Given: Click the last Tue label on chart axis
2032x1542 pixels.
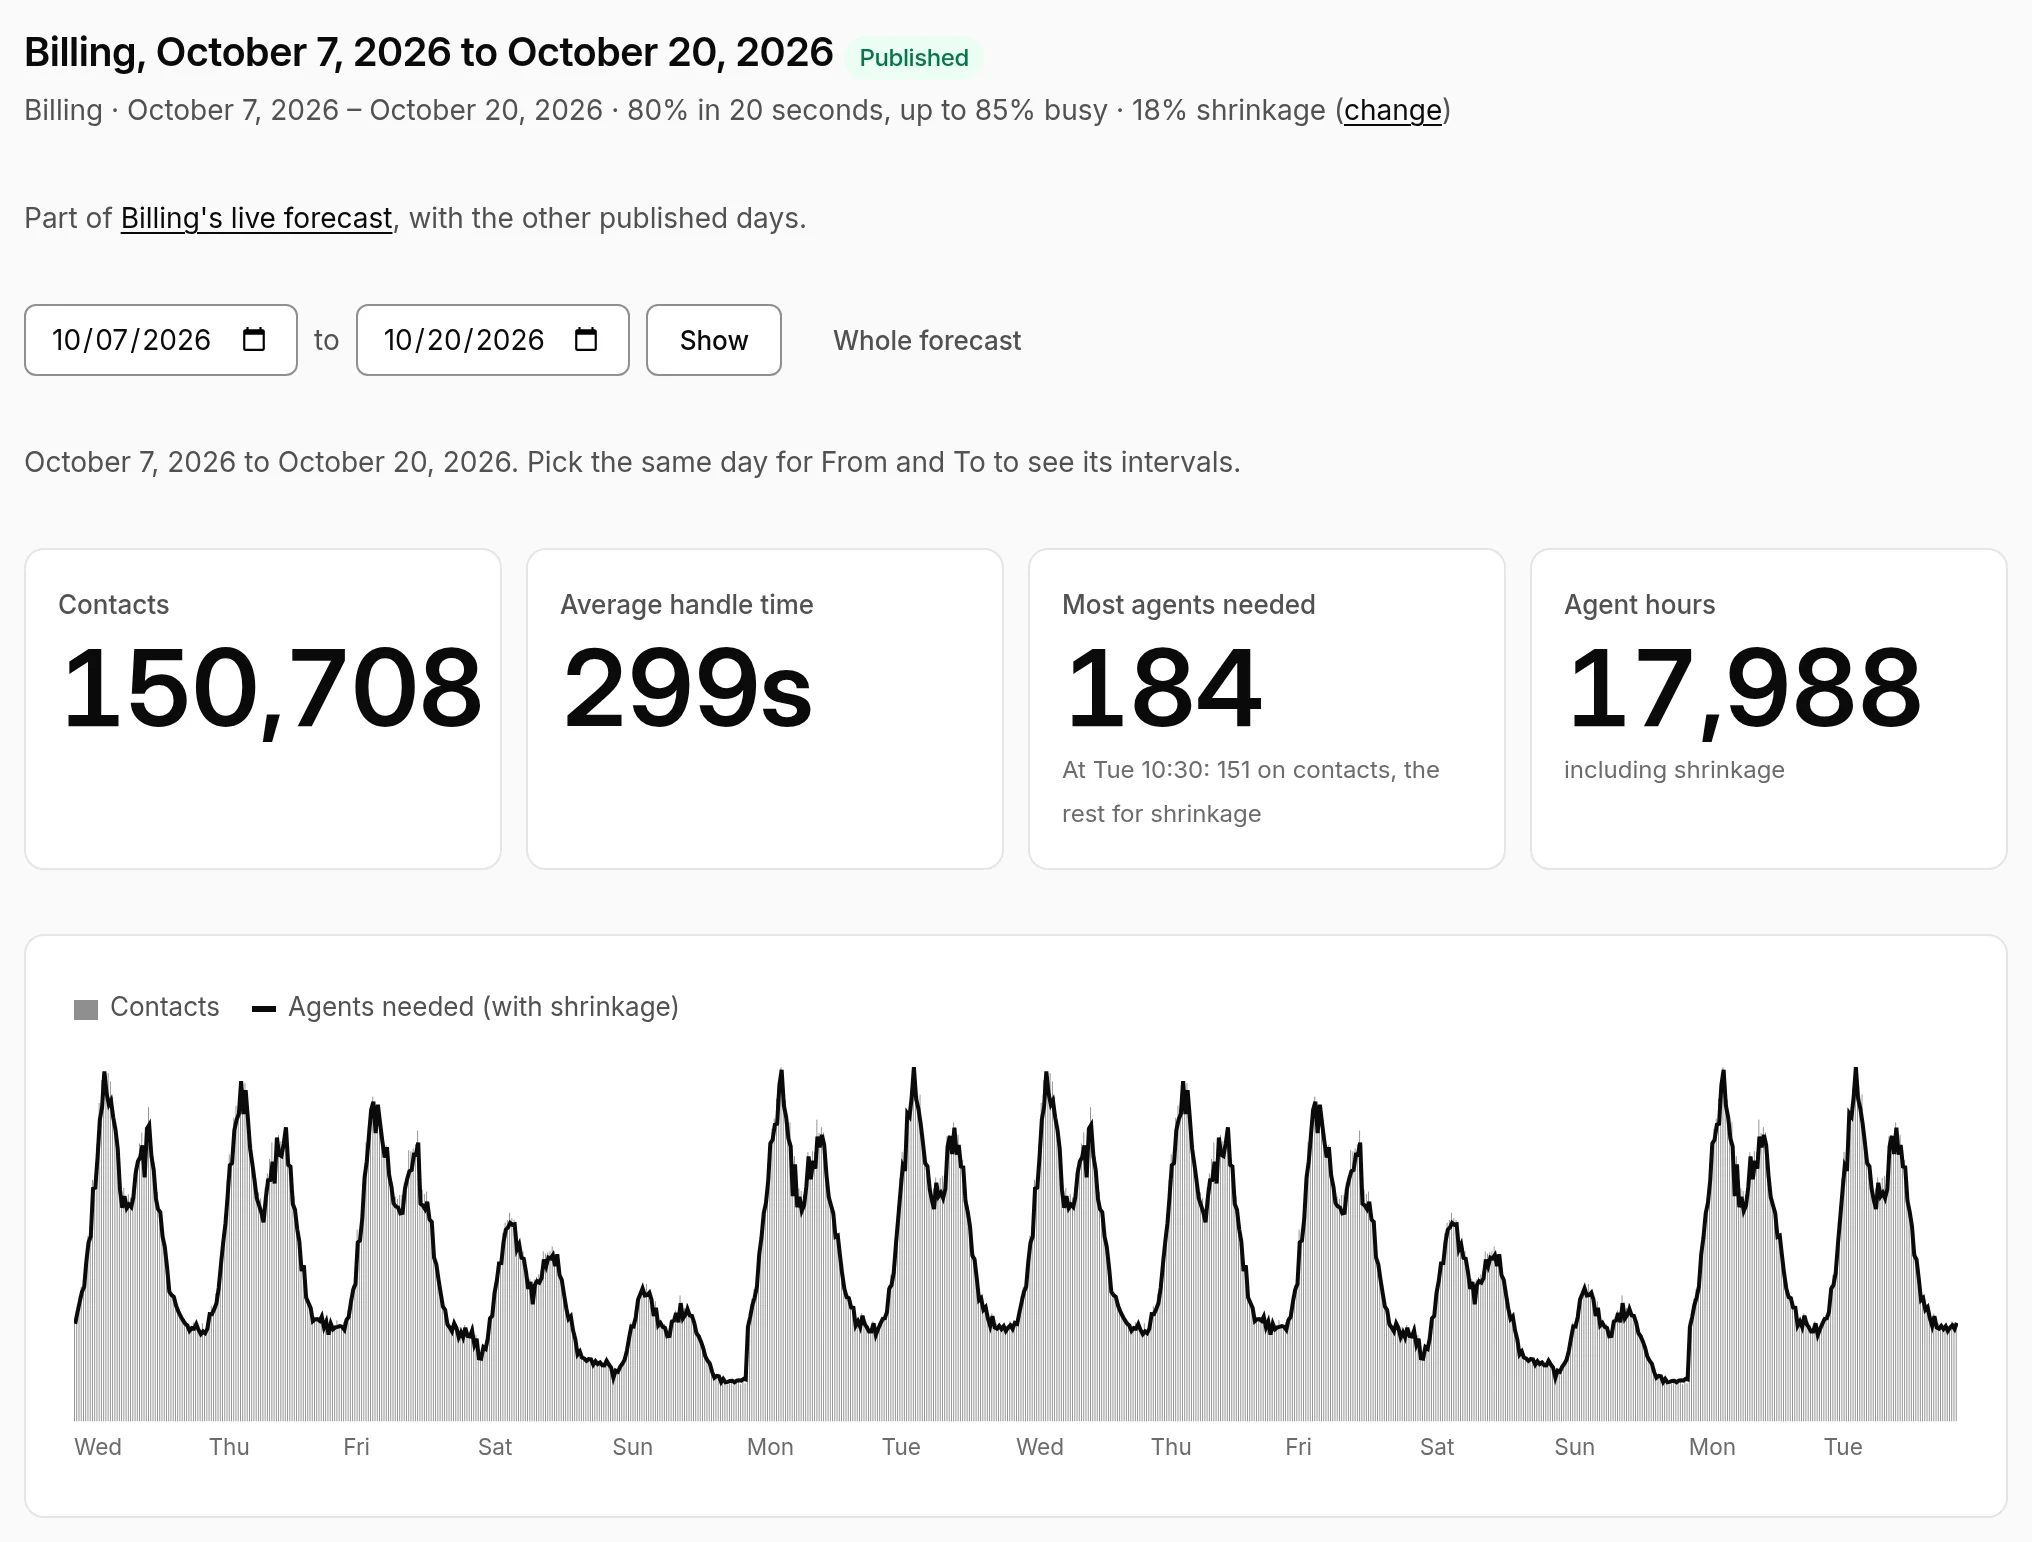Looking at the screenshot, I should tap(1843, 1447).
